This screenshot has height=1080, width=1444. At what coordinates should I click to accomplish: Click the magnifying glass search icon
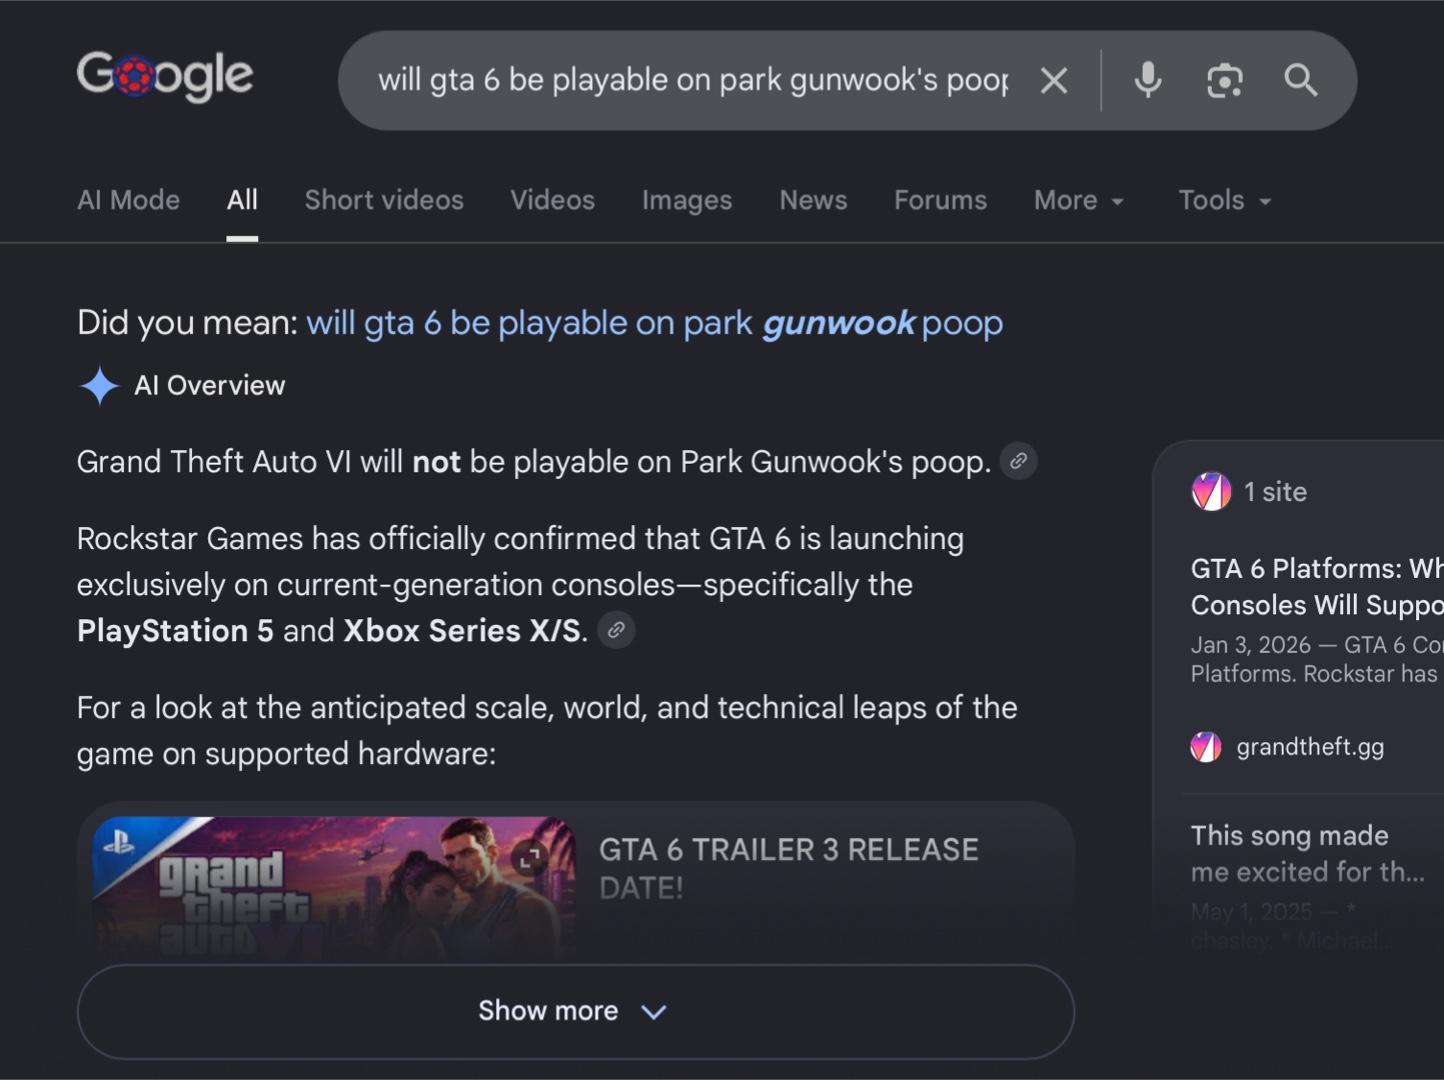pos(1300,80)
